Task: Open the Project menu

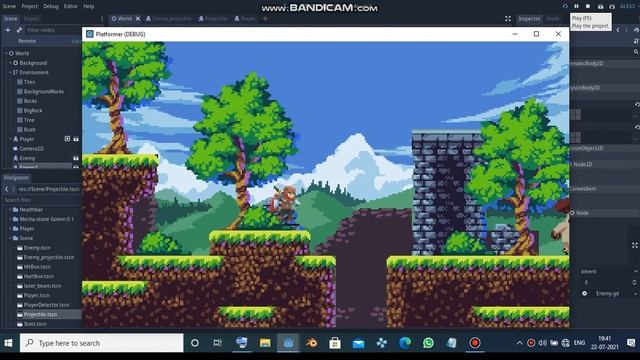Action: (29, 6)
